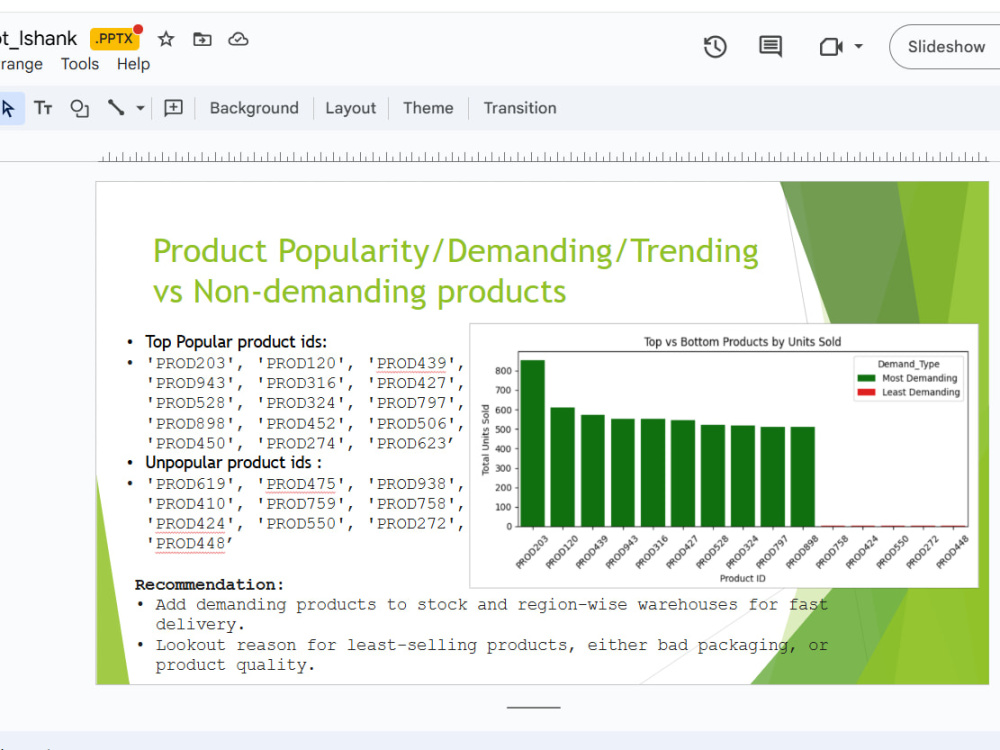Click the speaker notes divider handle
The width and height of the screenshot is (1000, 750).
(533, 707)
